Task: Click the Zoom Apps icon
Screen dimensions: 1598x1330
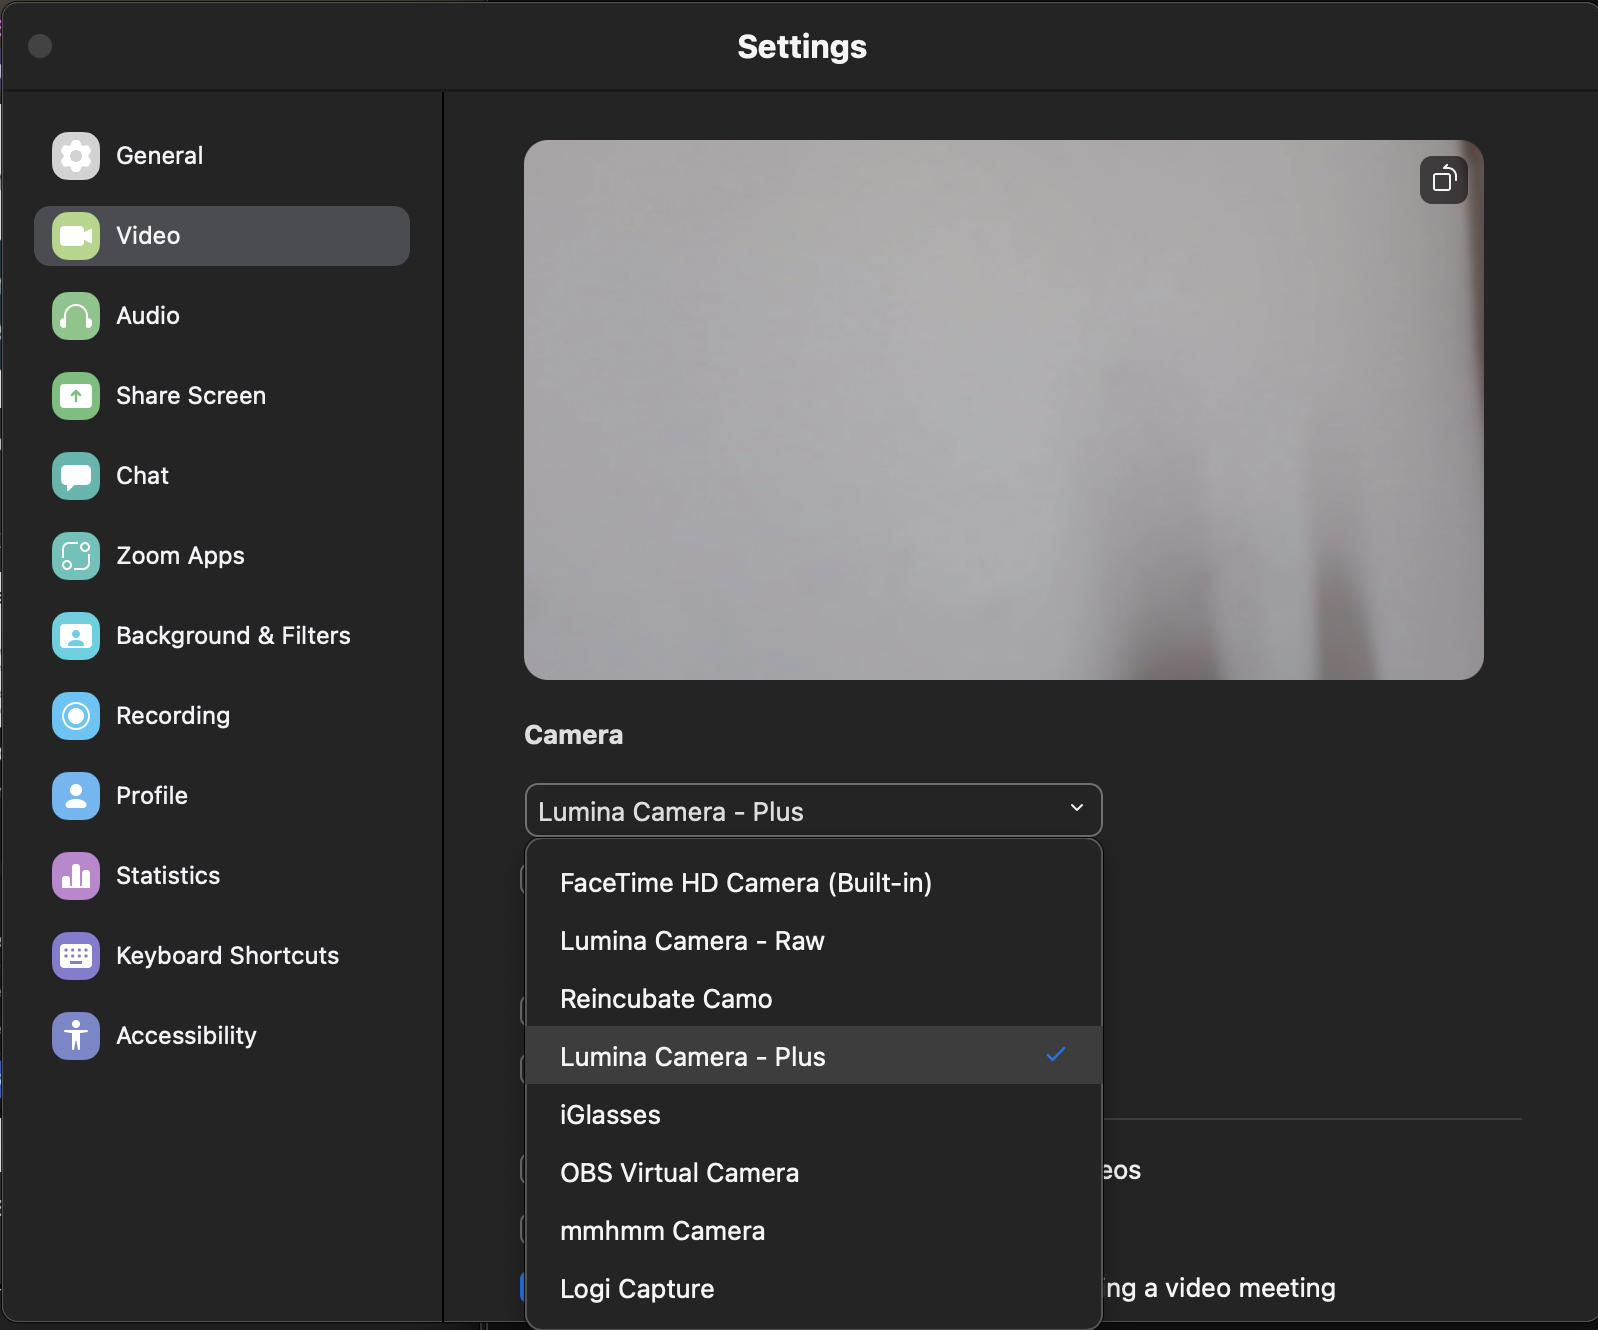Action: [x=76, y=556]
